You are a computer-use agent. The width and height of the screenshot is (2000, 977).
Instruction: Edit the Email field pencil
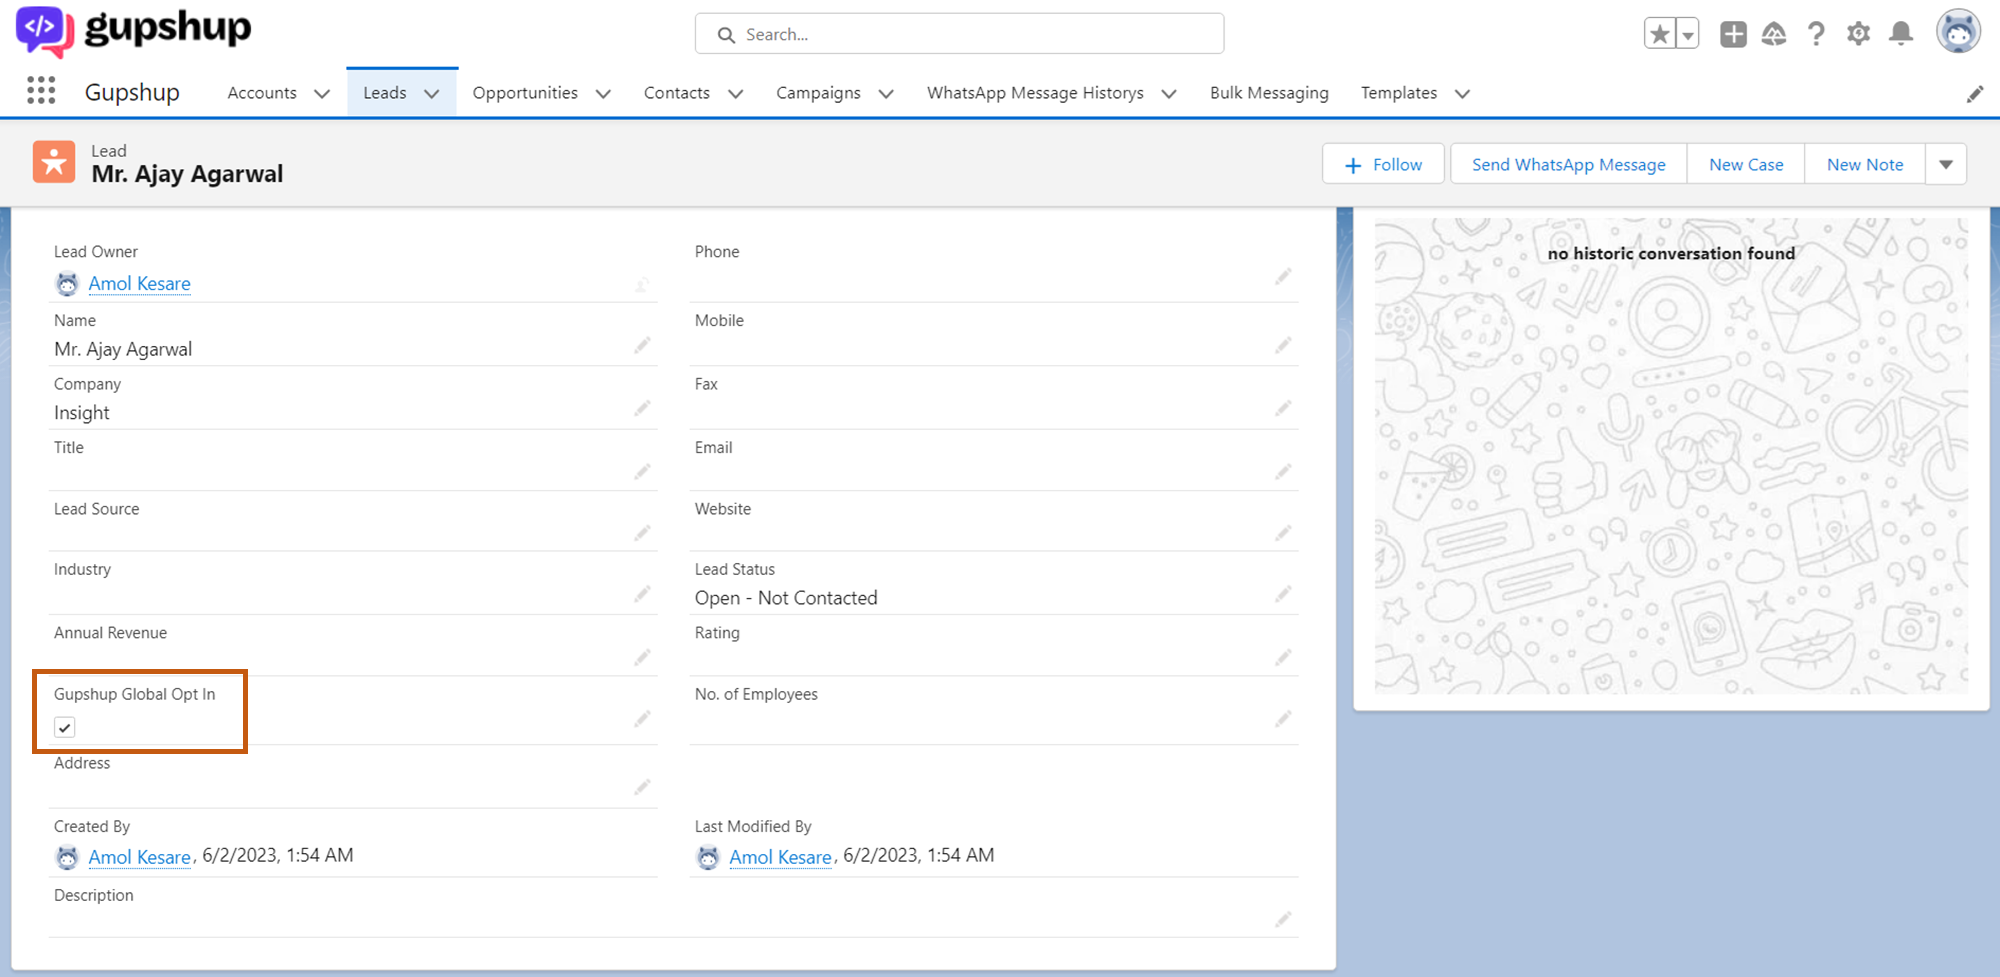(1283, 471)
